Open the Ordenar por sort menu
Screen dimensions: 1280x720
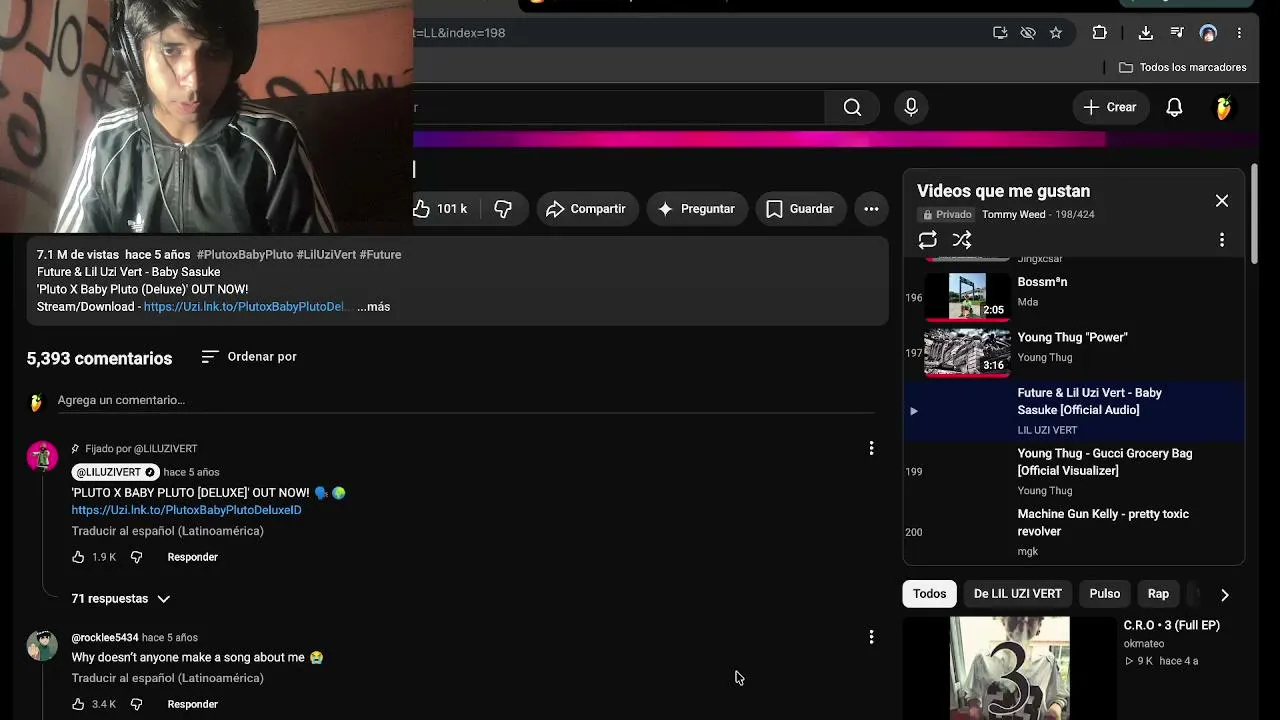249,357
